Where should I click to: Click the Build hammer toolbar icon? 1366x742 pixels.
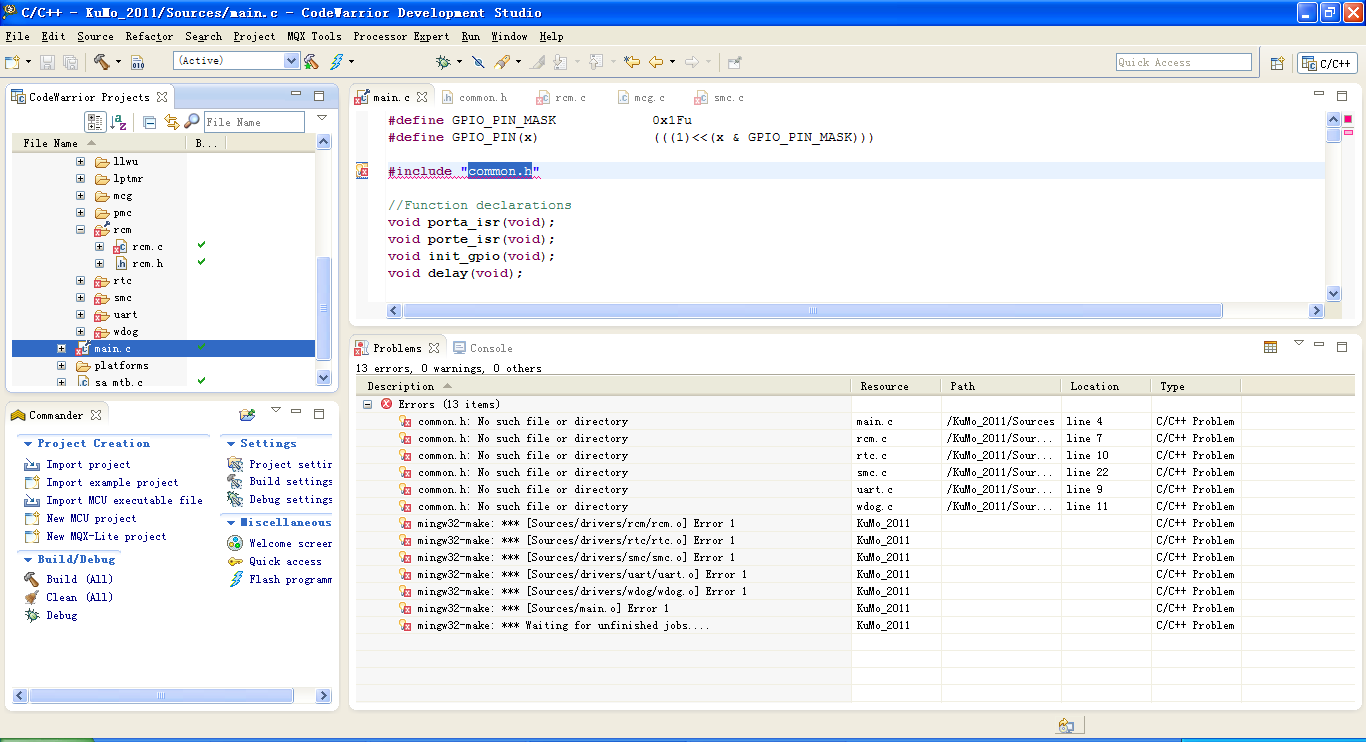101,62
